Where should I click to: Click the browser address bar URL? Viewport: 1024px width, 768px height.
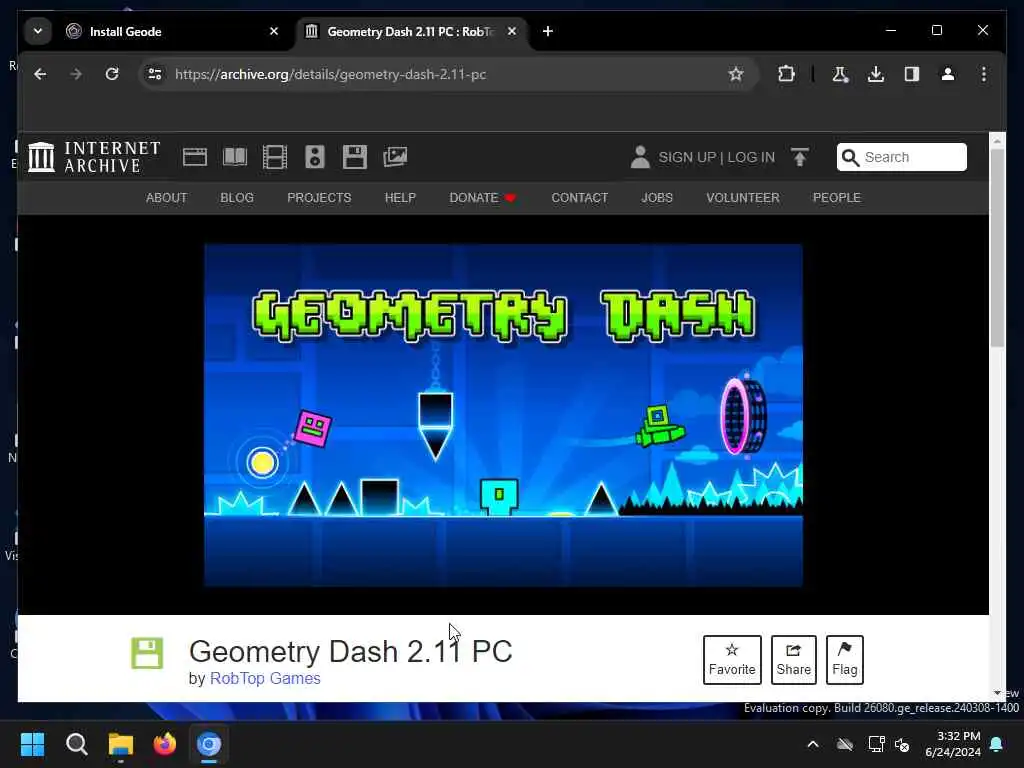click(x=330, y=74)
